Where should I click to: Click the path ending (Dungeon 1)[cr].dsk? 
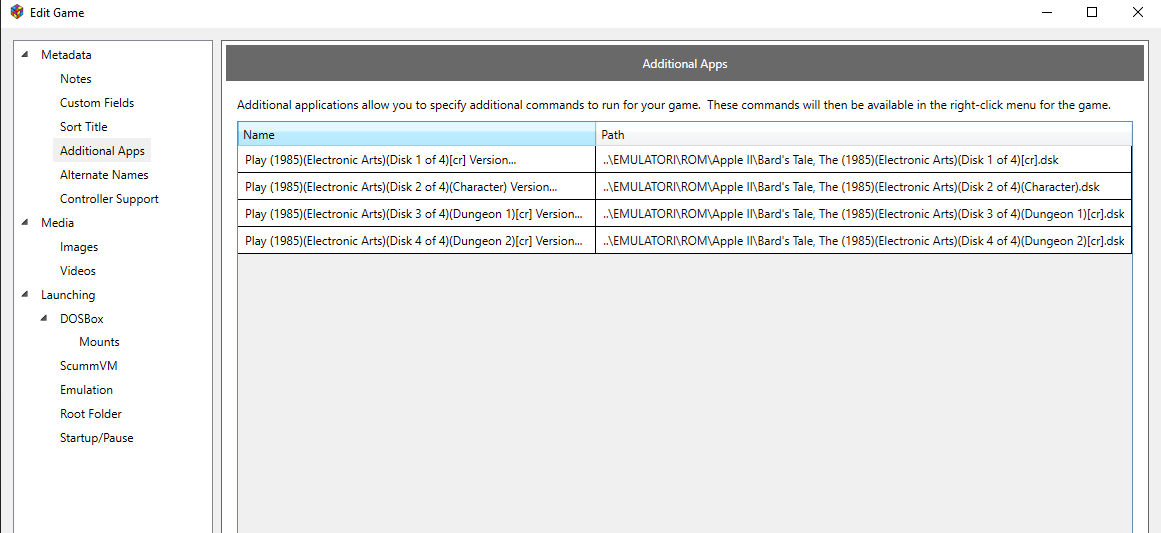pyautogui.click(x=863, y=214)
